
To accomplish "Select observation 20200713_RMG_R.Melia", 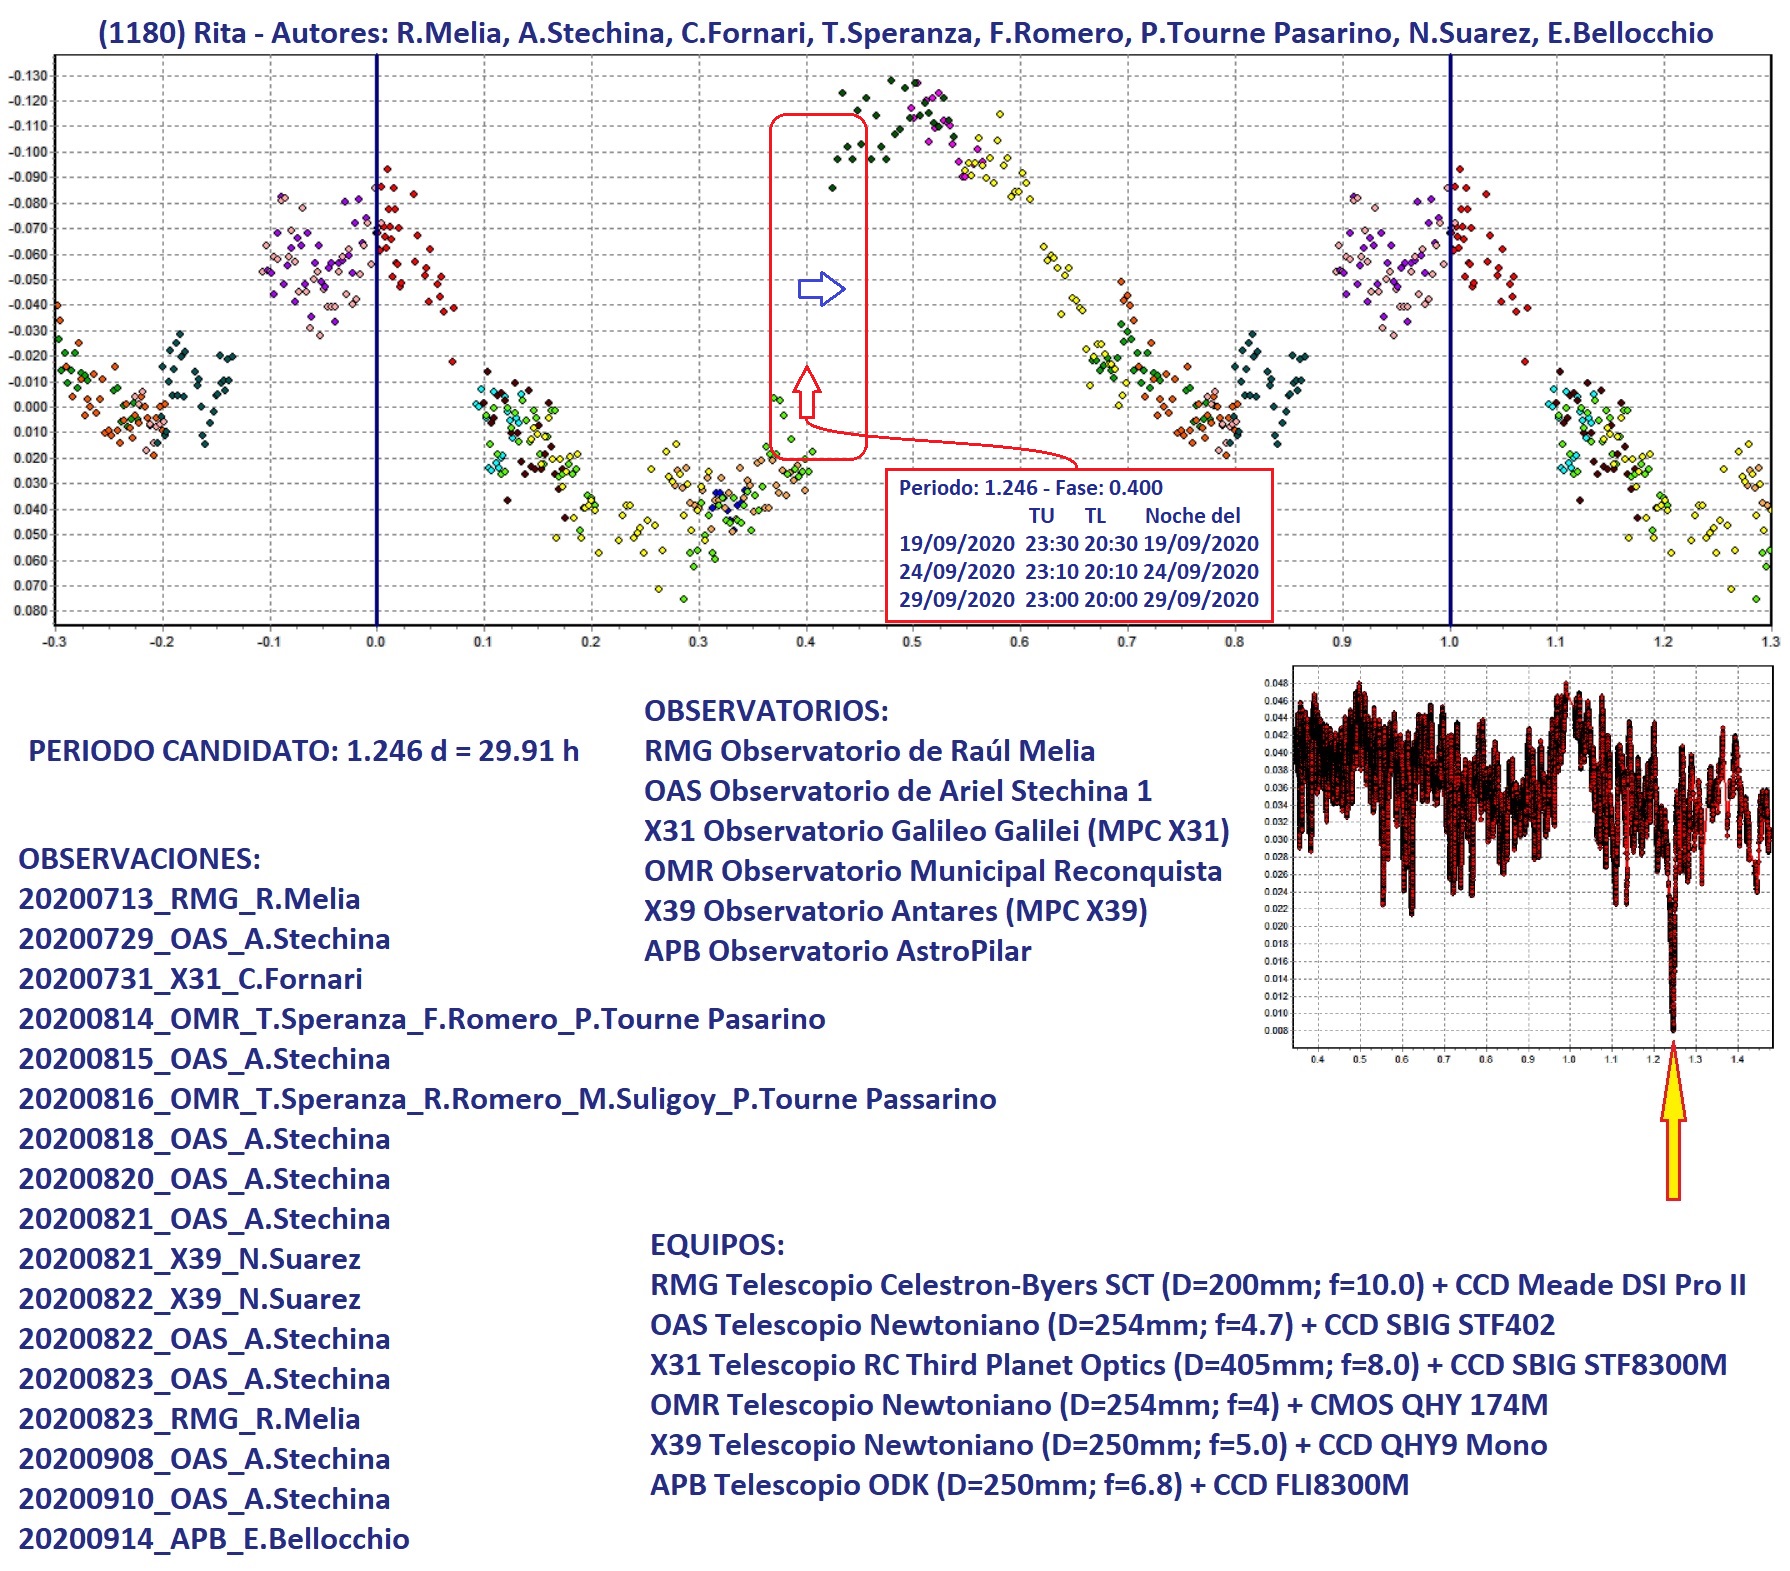I will pyautogui.click(x=189, y=899).
